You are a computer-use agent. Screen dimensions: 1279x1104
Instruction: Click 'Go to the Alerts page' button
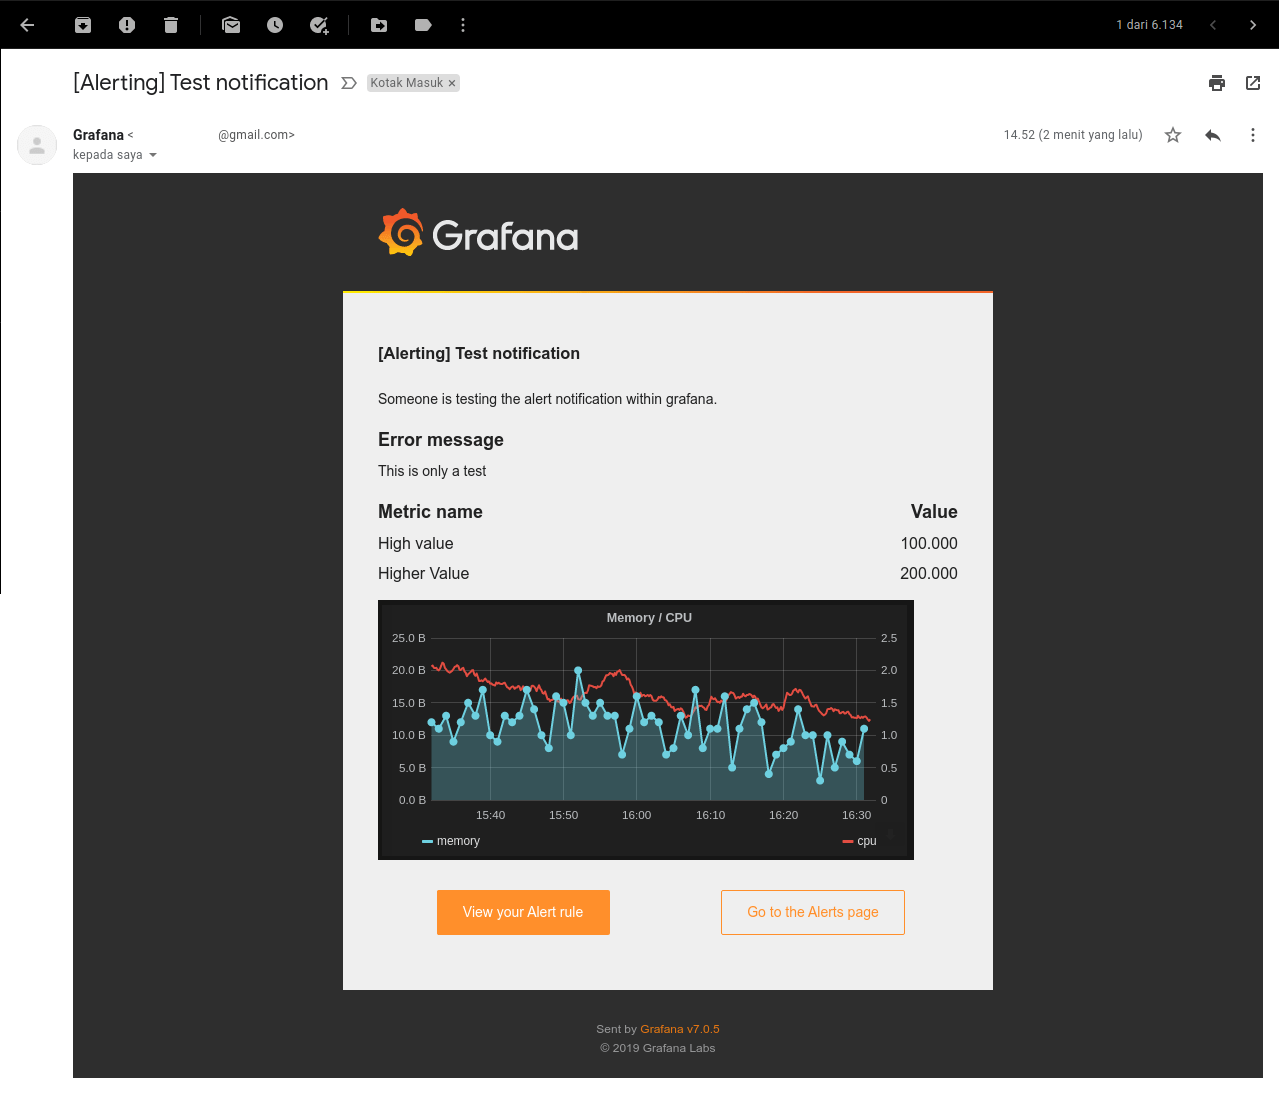click(x=813, y=912)
